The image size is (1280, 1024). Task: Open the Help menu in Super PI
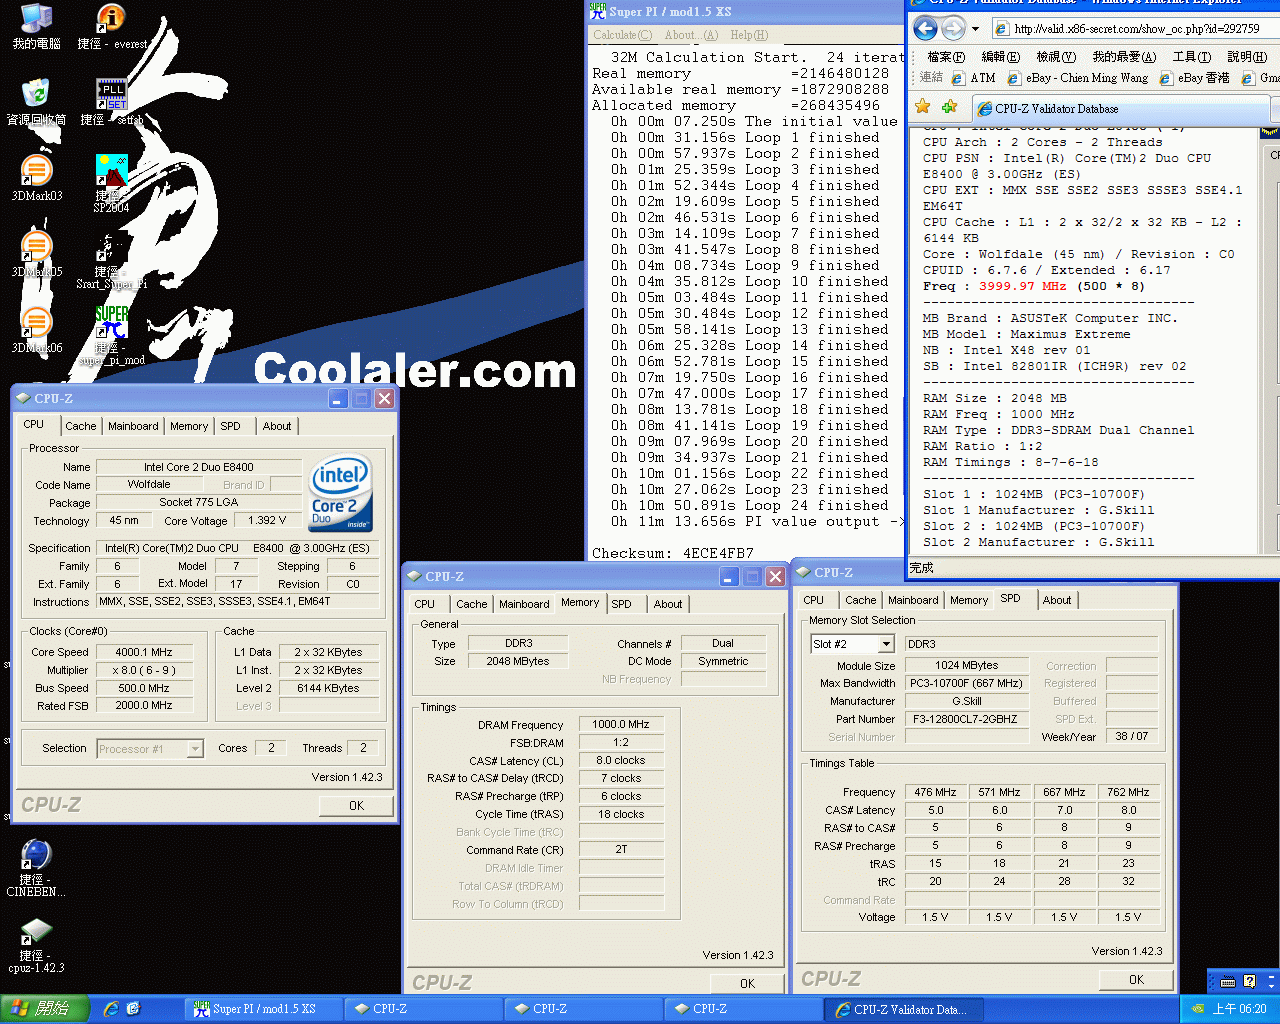[x=749, y=35]
